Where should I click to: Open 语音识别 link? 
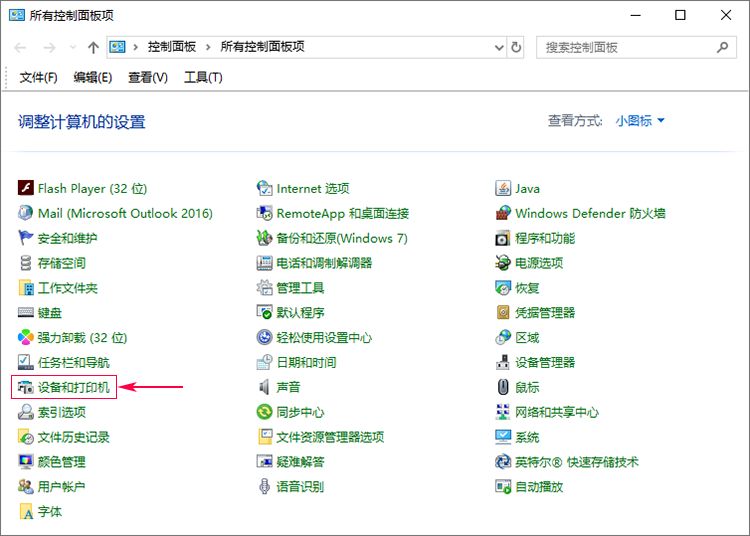300,486
